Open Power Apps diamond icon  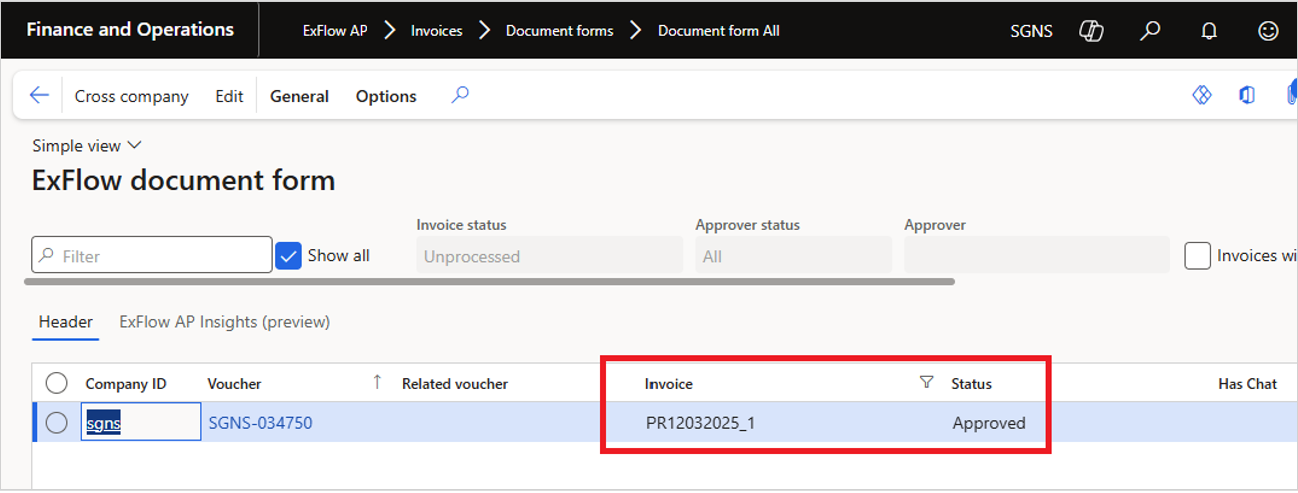point(1202,95)
